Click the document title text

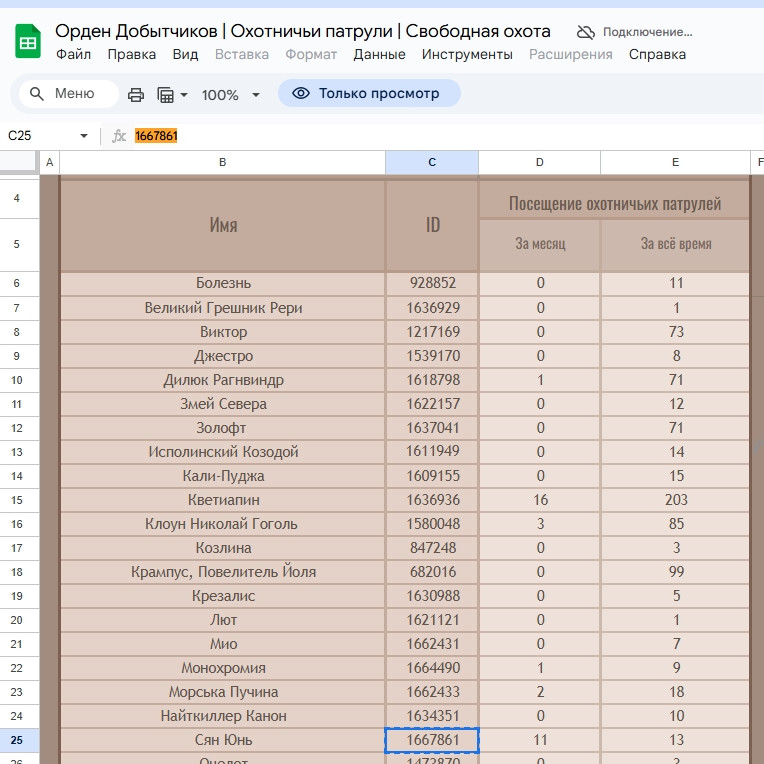click(x=303, y=31)
